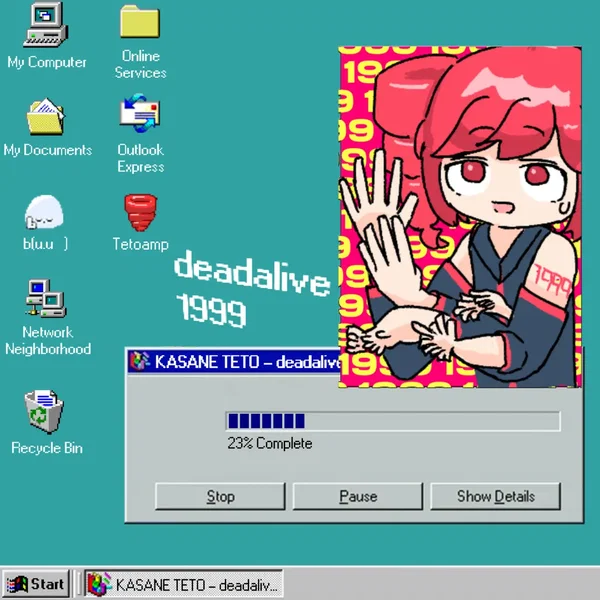Select the My Documents folder icon

tap(46, 116)
